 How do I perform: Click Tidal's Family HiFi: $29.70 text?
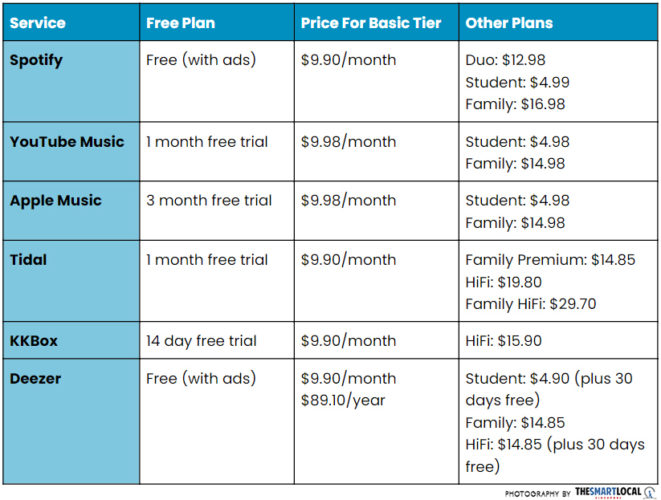(532, 304)
